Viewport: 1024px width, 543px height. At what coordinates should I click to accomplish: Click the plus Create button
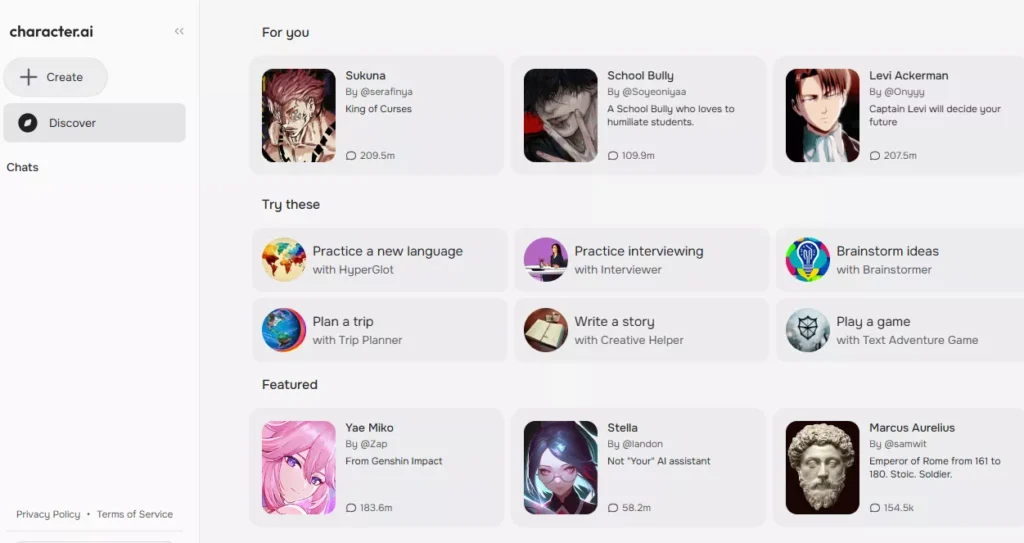tap(56, 77)
